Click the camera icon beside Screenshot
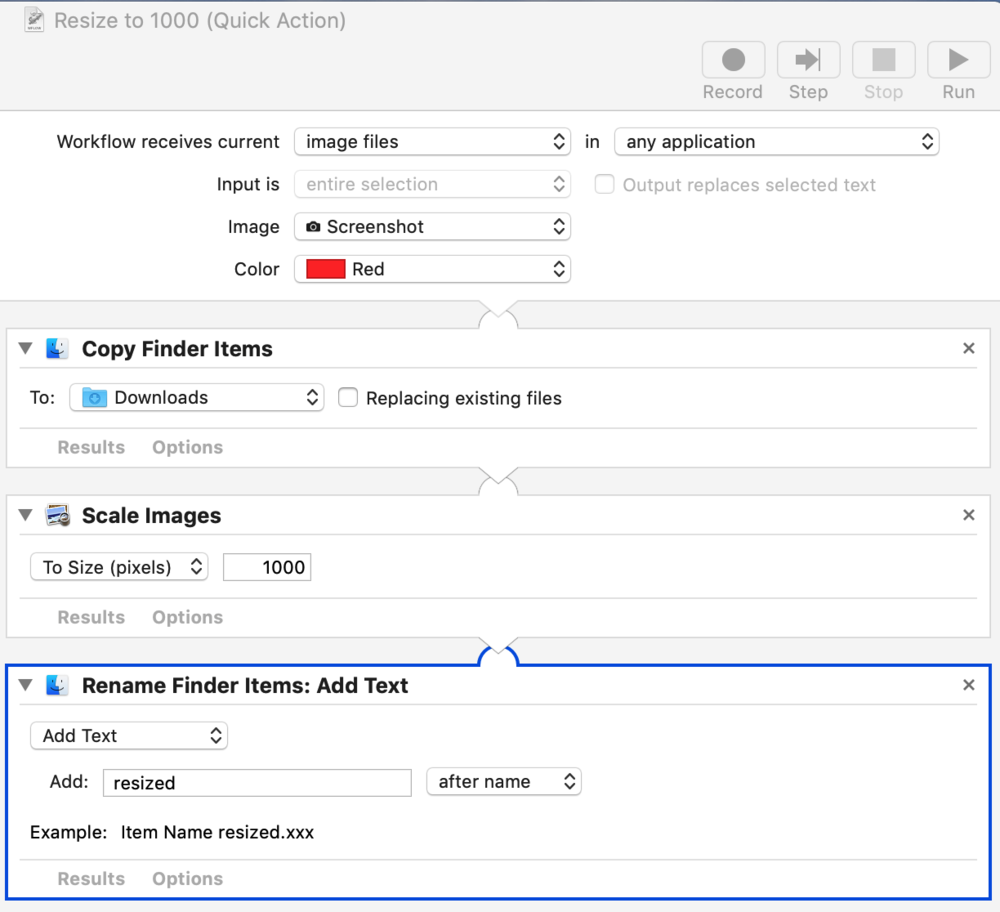 click(313, 227)
